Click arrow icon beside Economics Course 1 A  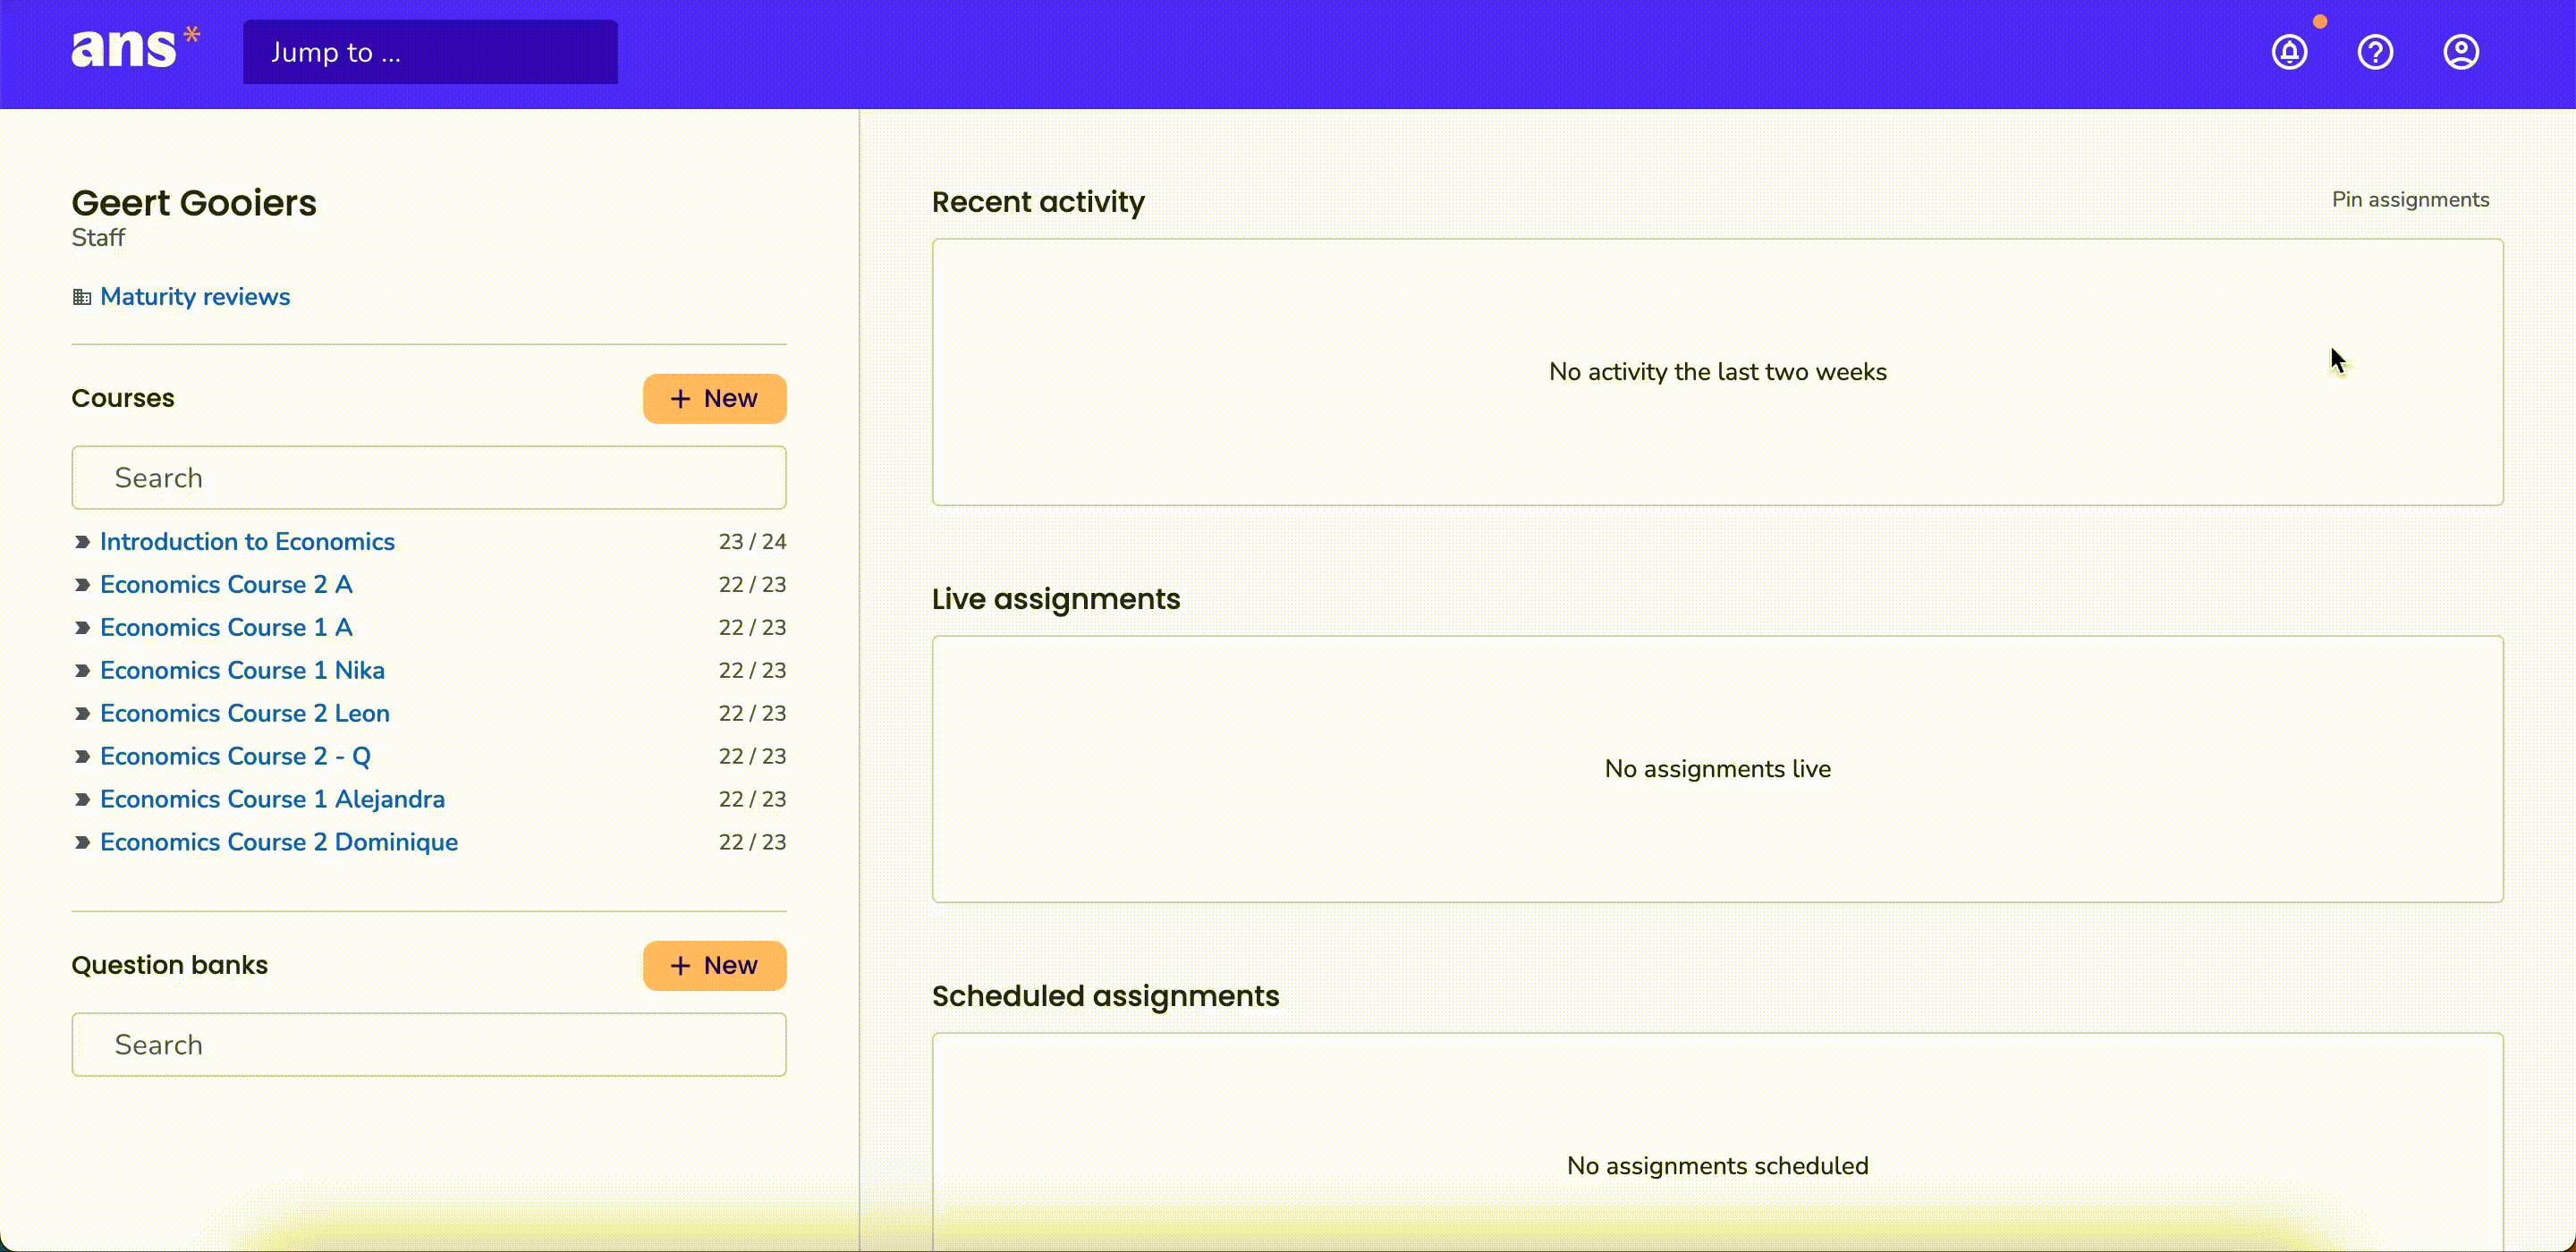[x=82, y=628]
